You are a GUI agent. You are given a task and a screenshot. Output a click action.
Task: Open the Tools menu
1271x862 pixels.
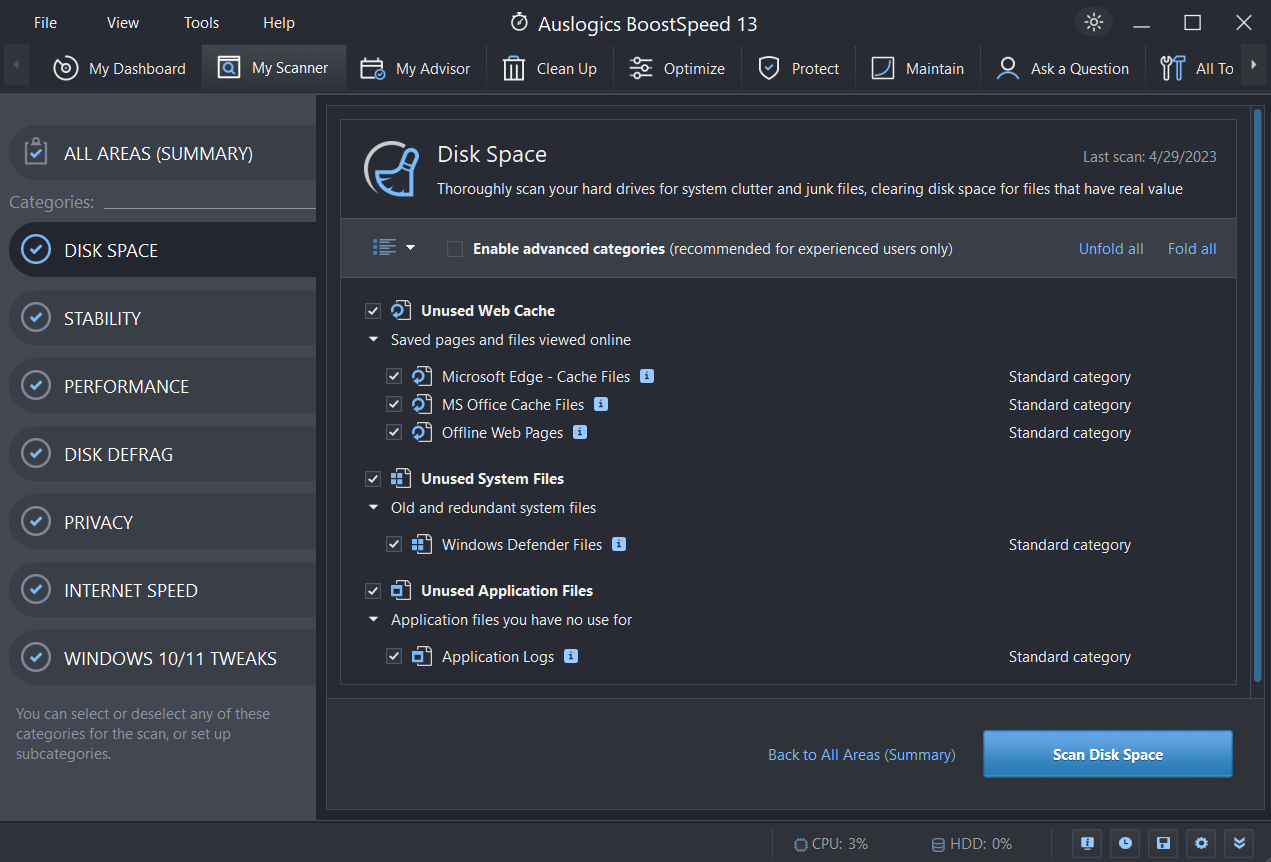[201, 22]
